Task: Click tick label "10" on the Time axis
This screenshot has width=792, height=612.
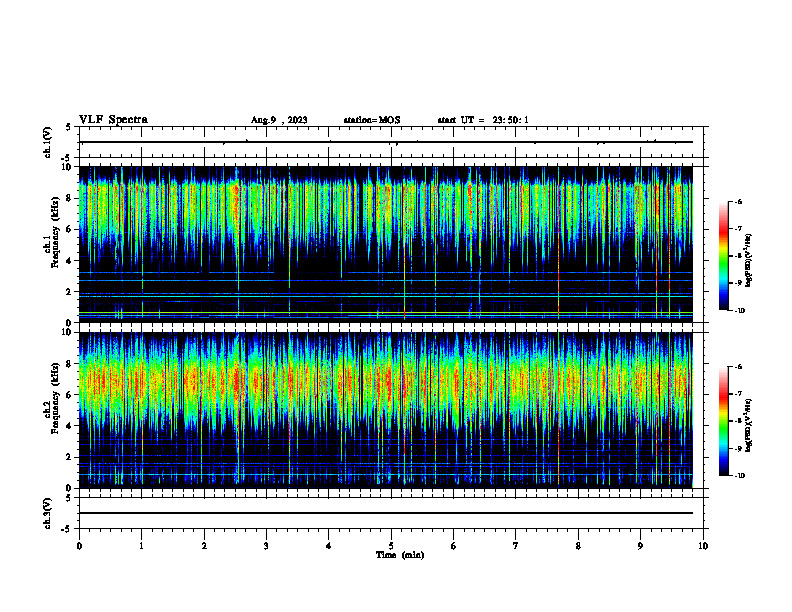Action: pos(703,546)
